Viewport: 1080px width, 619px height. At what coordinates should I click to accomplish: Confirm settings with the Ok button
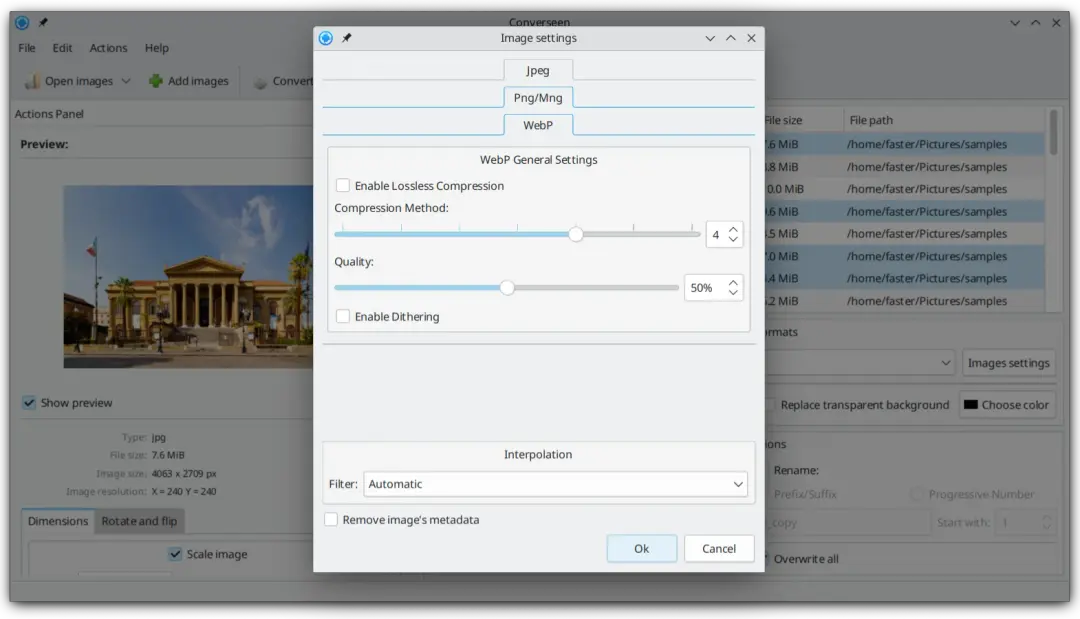641,548
